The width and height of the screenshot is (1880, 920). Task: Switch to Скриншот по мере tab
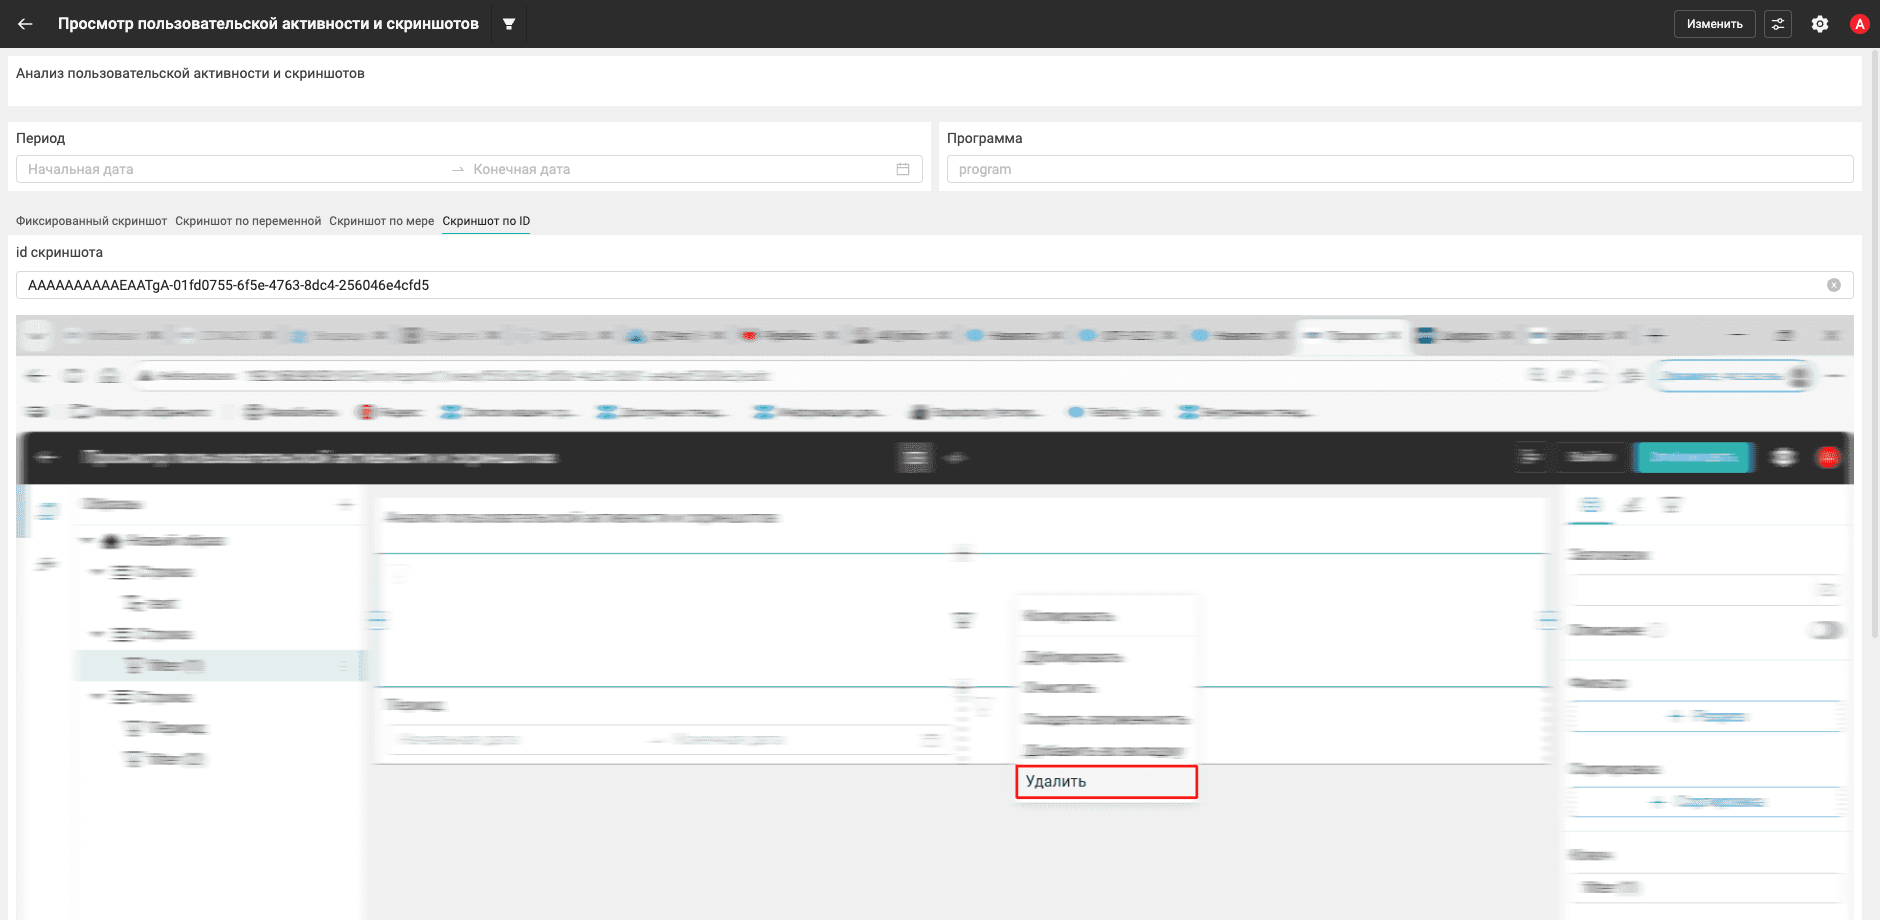(382, 221)
